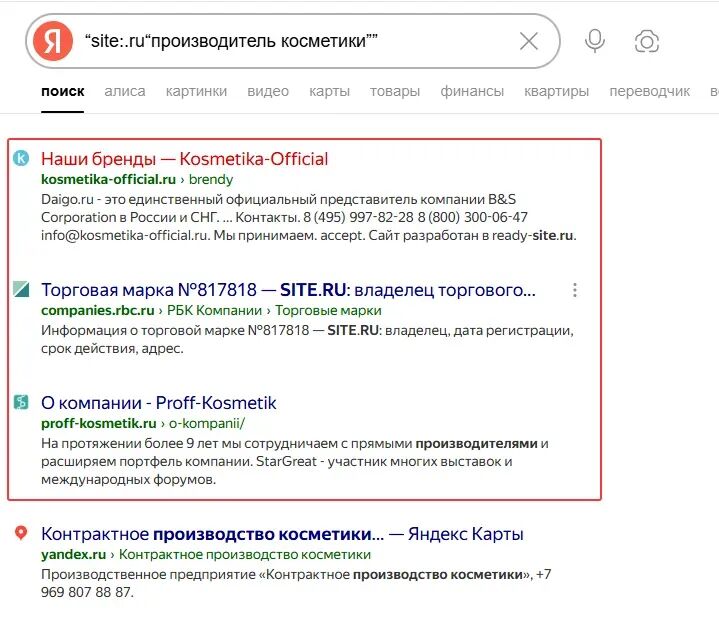Viewport: 719px width, 618px height.
Task: Clear the search query with X
Action: (x=529, y=41)
